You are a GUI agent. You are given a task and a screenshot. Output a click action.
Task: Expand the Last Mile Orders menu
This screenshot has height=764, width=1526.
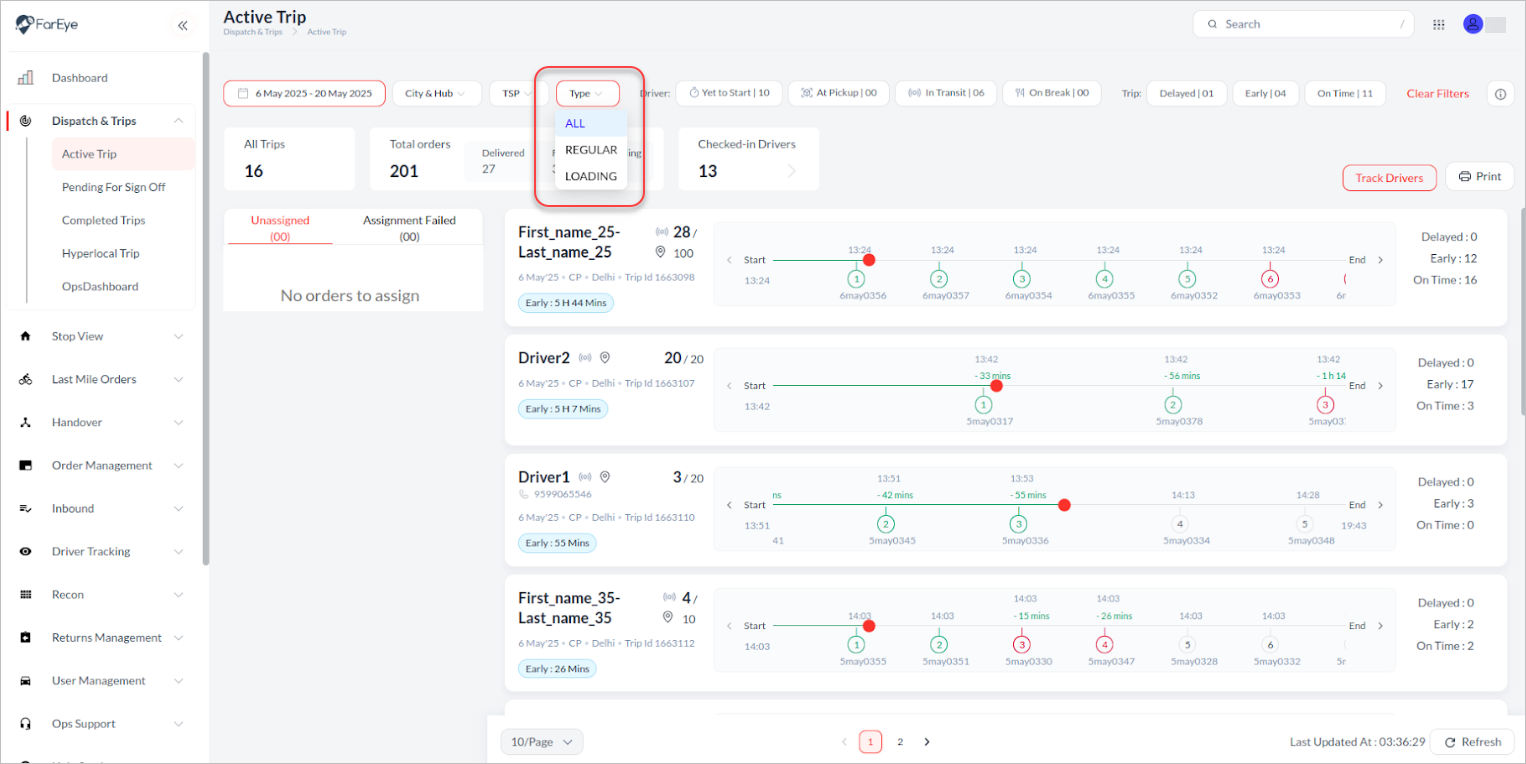pyautogui.click(x=179, y=379)
